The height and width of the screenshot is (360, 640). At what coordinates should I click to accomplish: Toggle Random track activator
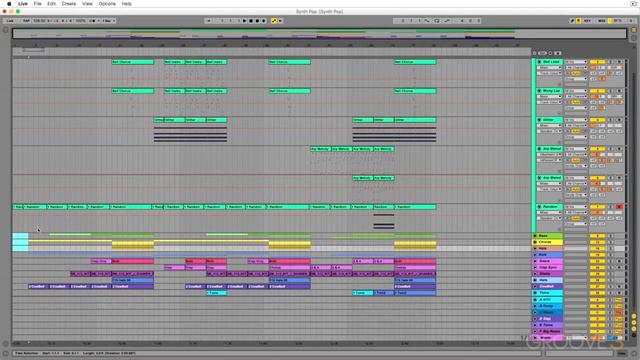597,207
